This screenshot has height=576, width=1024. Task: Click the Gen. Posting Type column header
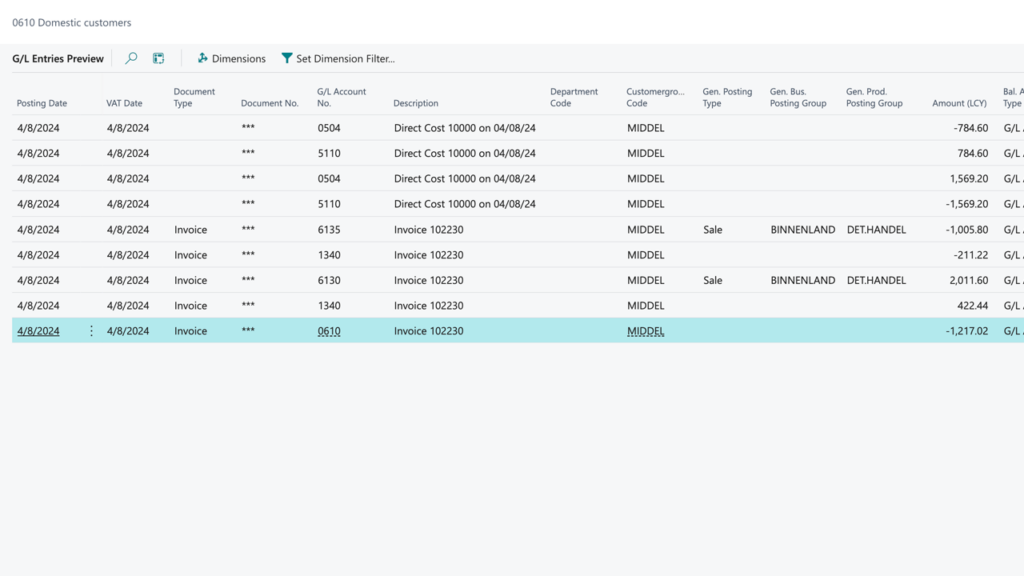tap(727, 97)
